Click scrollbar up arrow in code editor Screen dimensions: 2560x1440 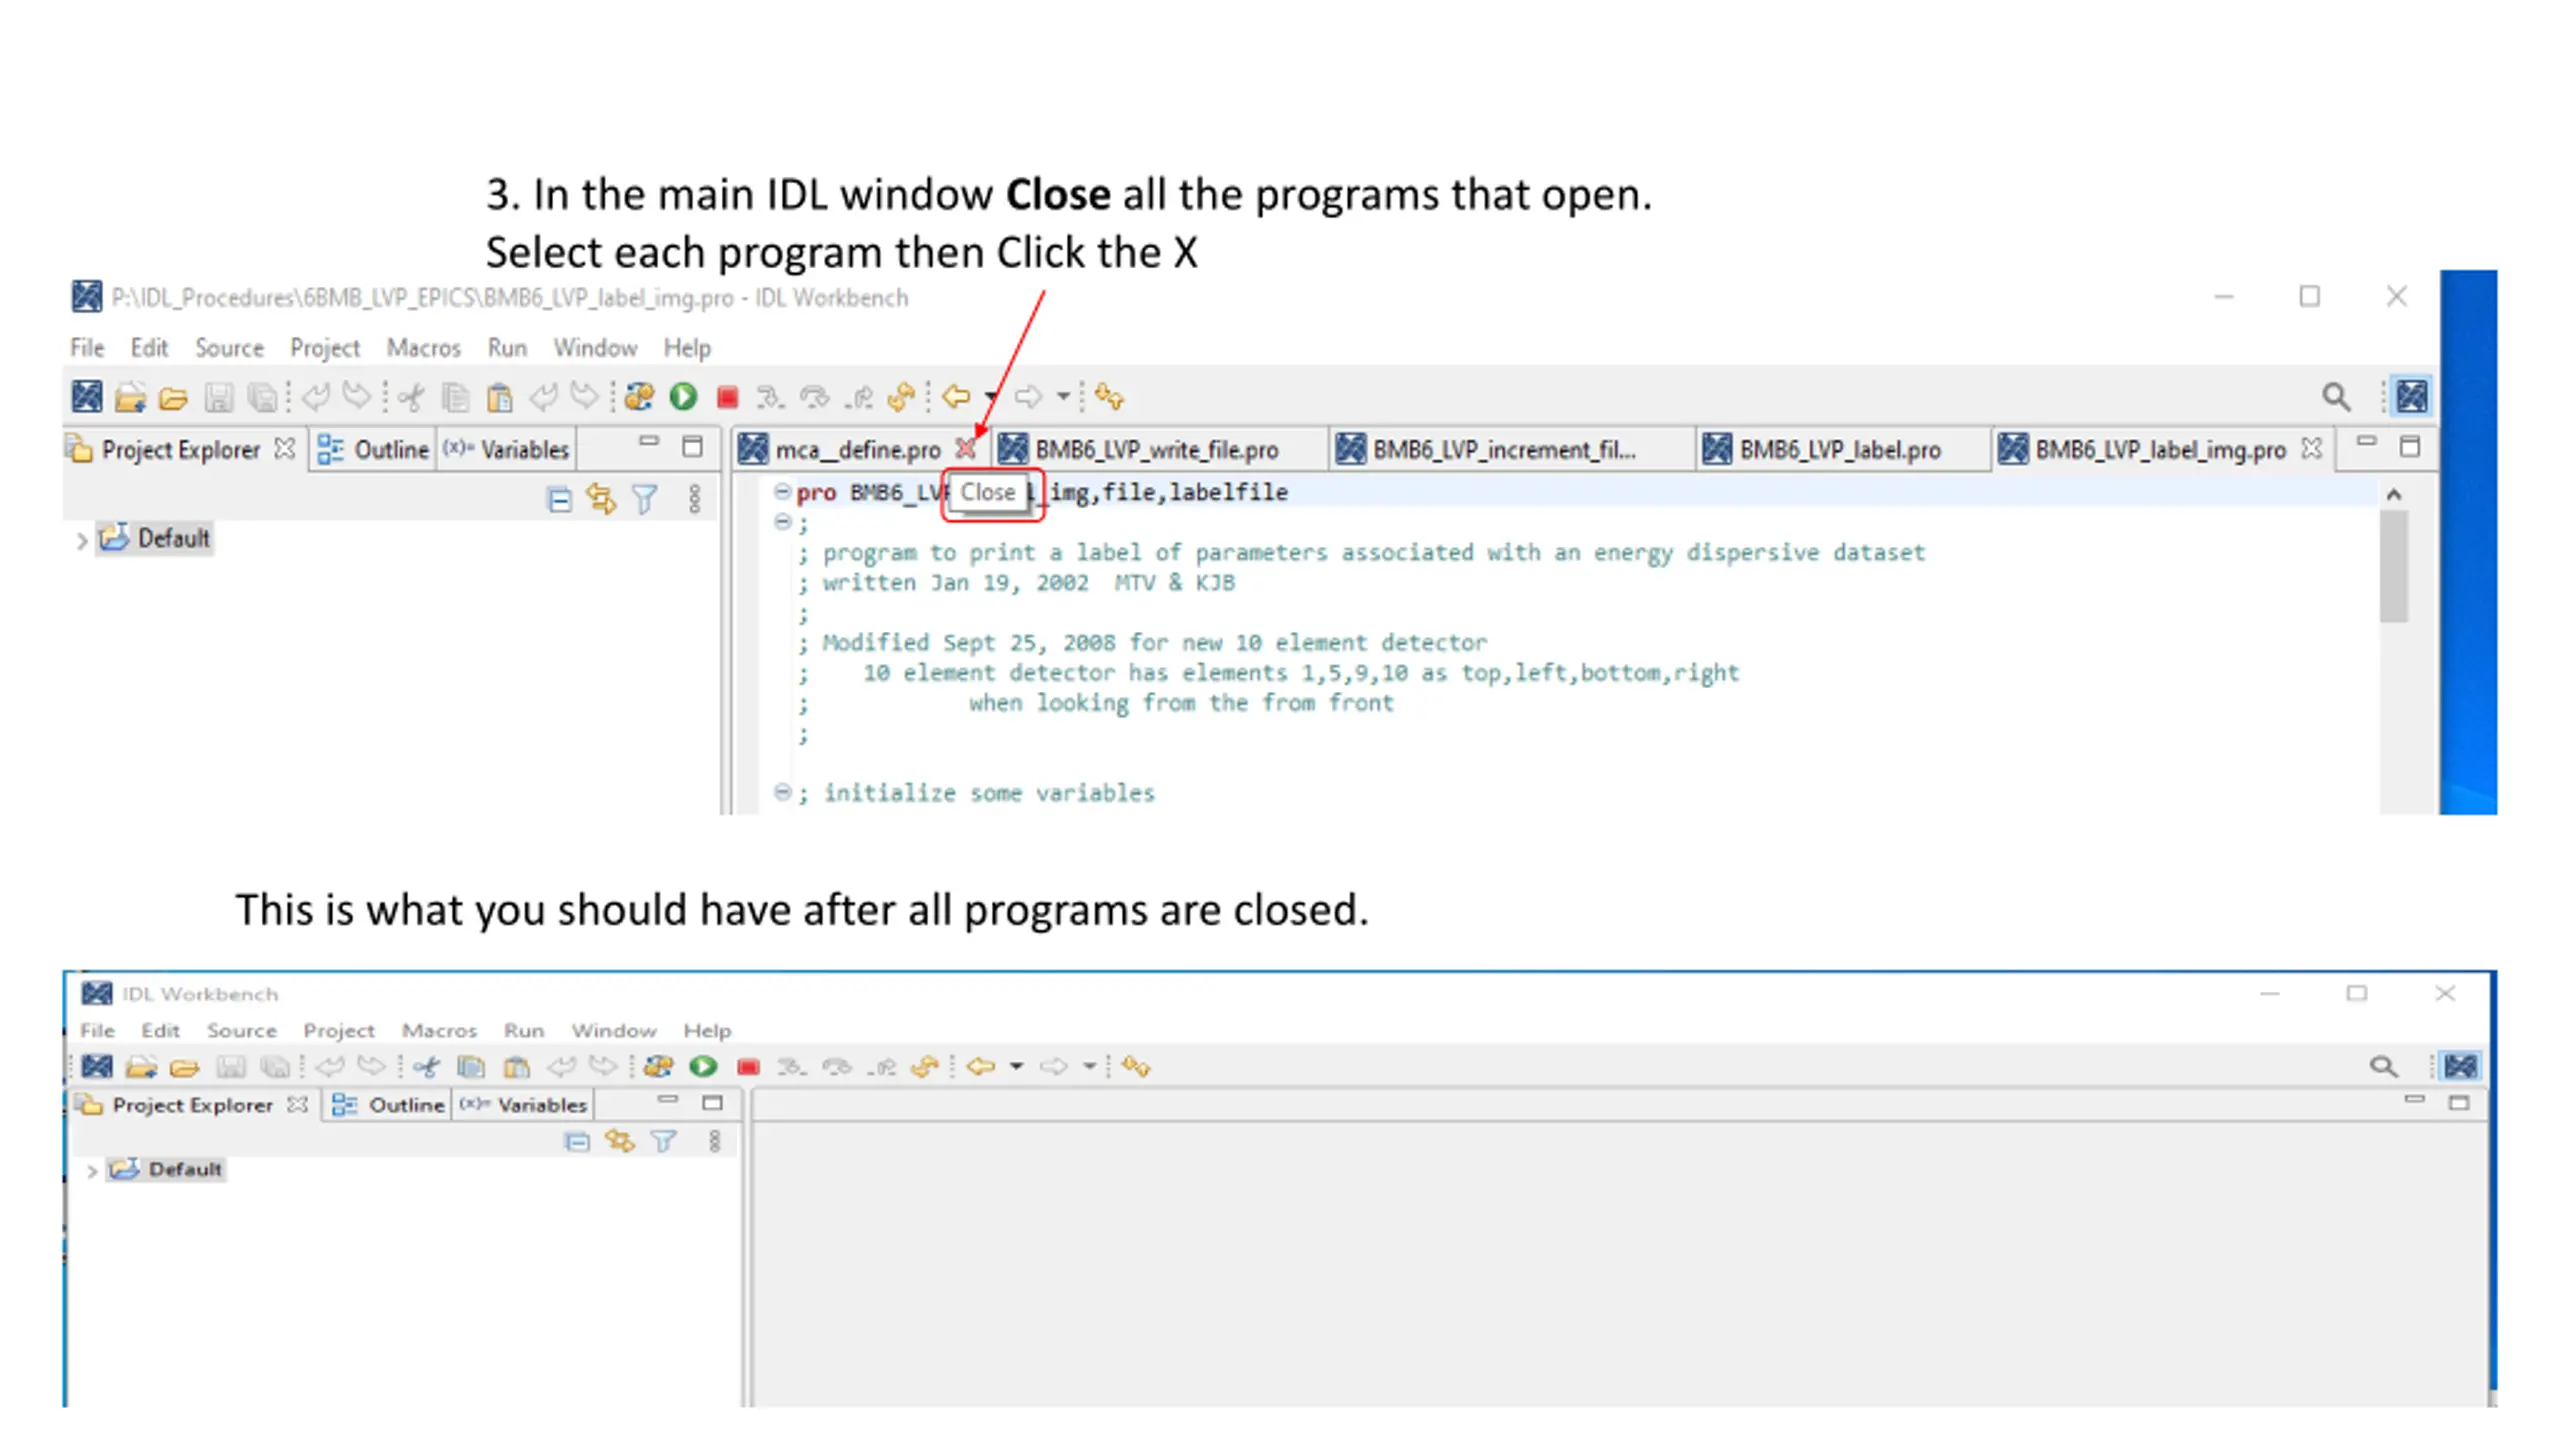click(x=2393, y=494)
